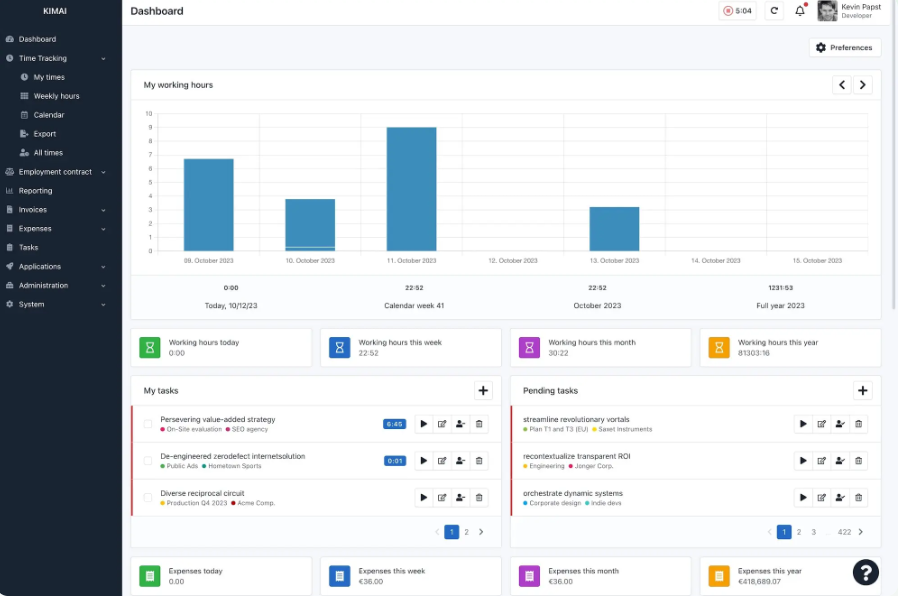Screen dimensions: 898x596
Task: Click the 0:01 duration badge
Action: point(395,461)
